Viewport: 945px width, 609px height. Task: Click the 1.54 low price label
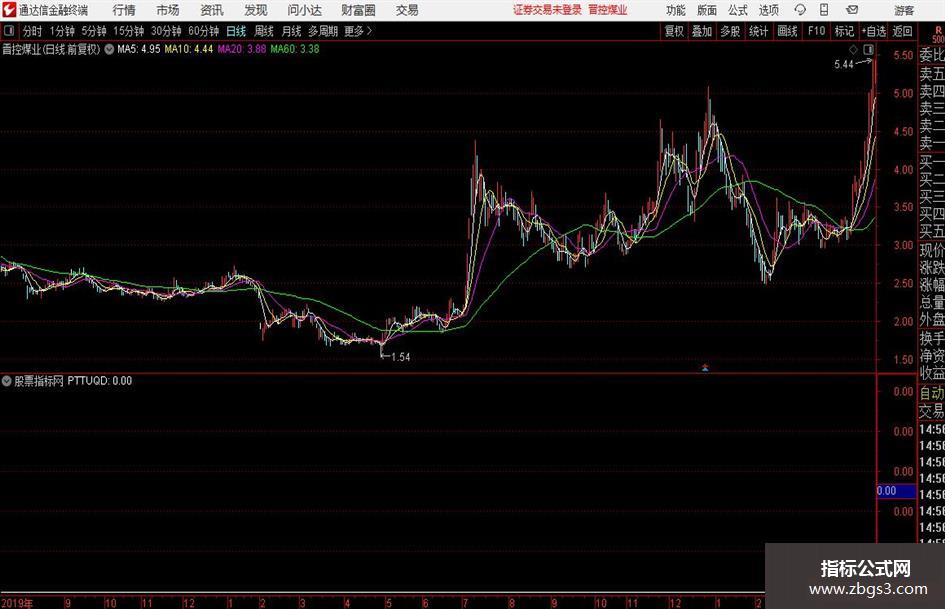401,357
